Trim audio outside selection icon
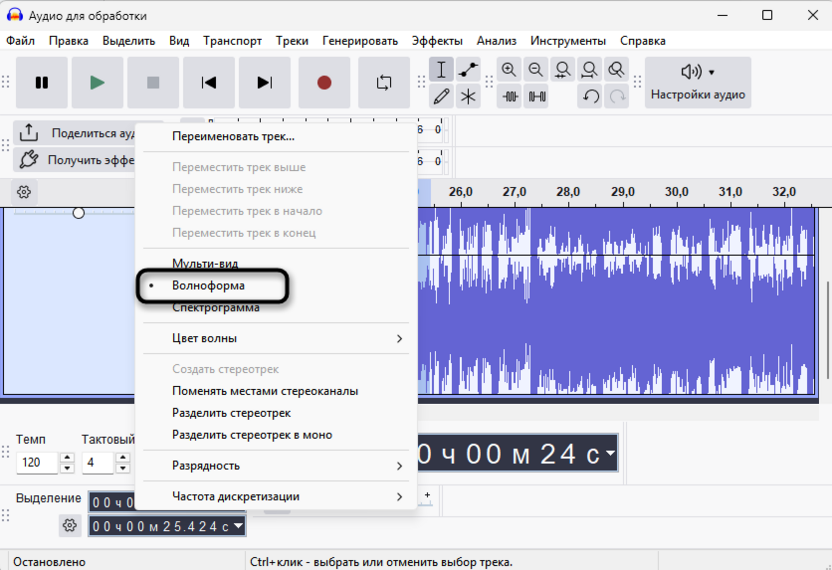This screenshot has height=570, width=832. pos(509,97)
